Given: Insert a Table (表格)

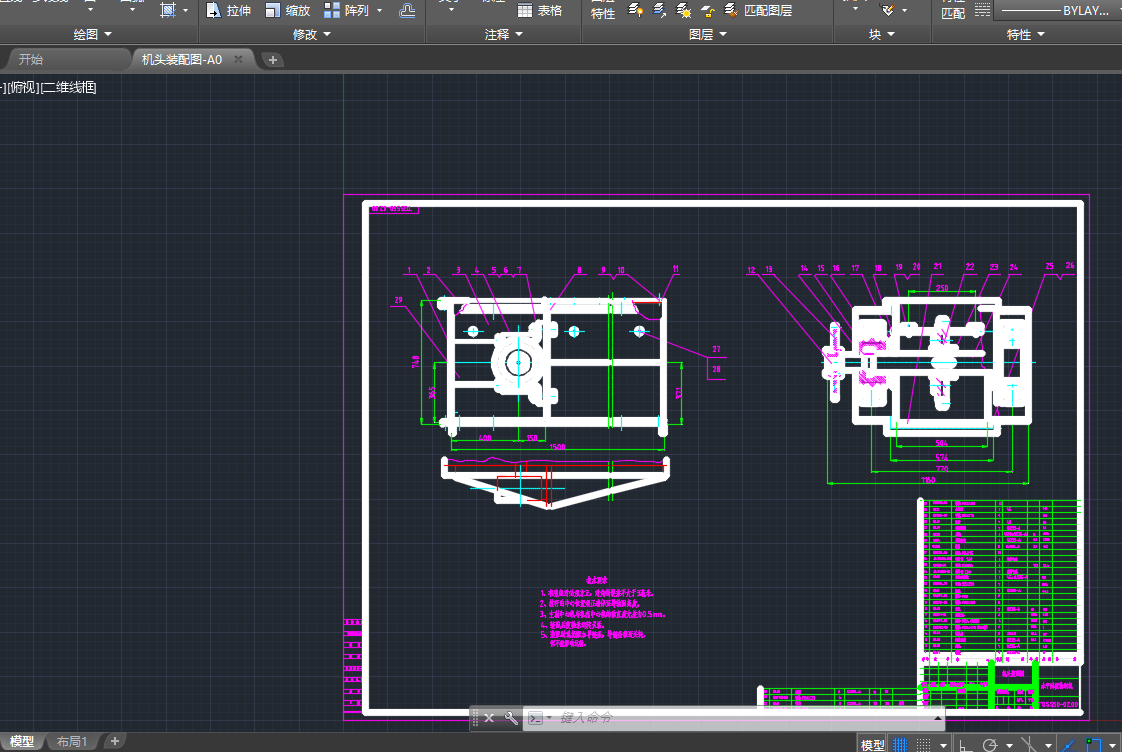Looking at the screenshot, I should pyautogui.click(x=540, y=11).
